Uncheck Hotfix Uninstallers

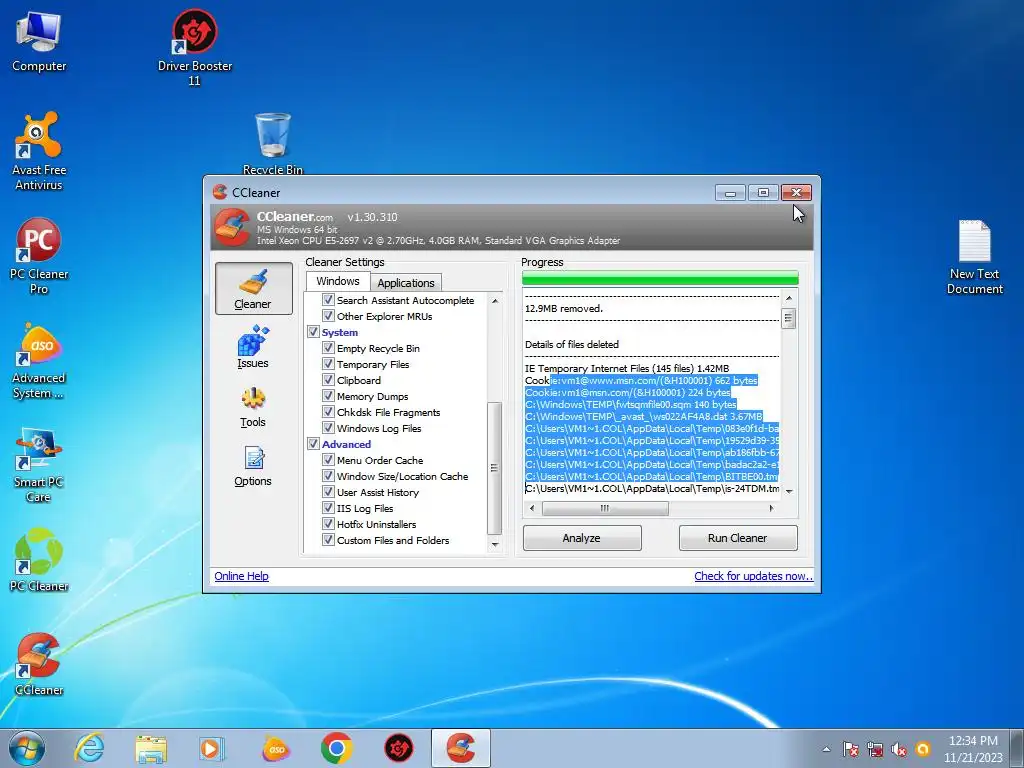328,524
